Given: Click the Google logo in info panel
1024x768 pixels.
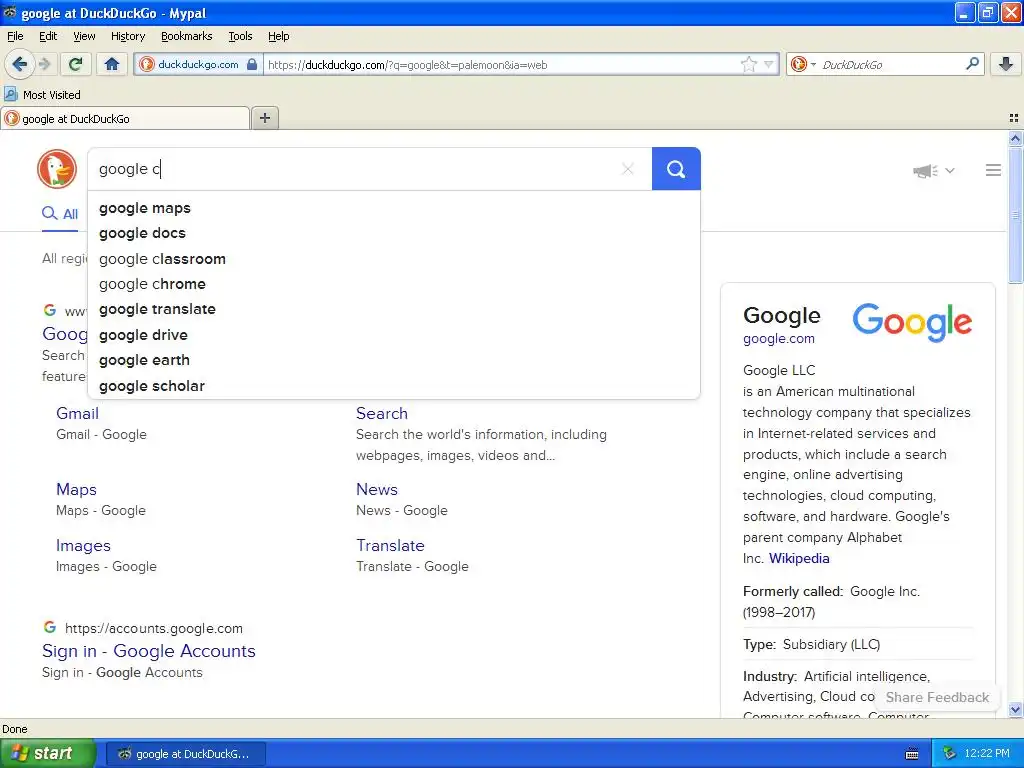Looking at the screenshot, I should coord(912,322).
